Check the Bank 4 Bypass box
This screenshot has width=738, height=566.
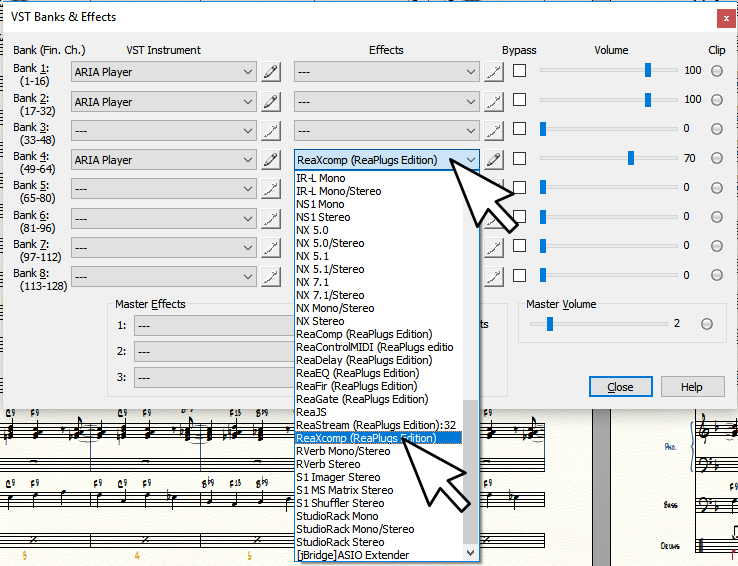[519, 158]
